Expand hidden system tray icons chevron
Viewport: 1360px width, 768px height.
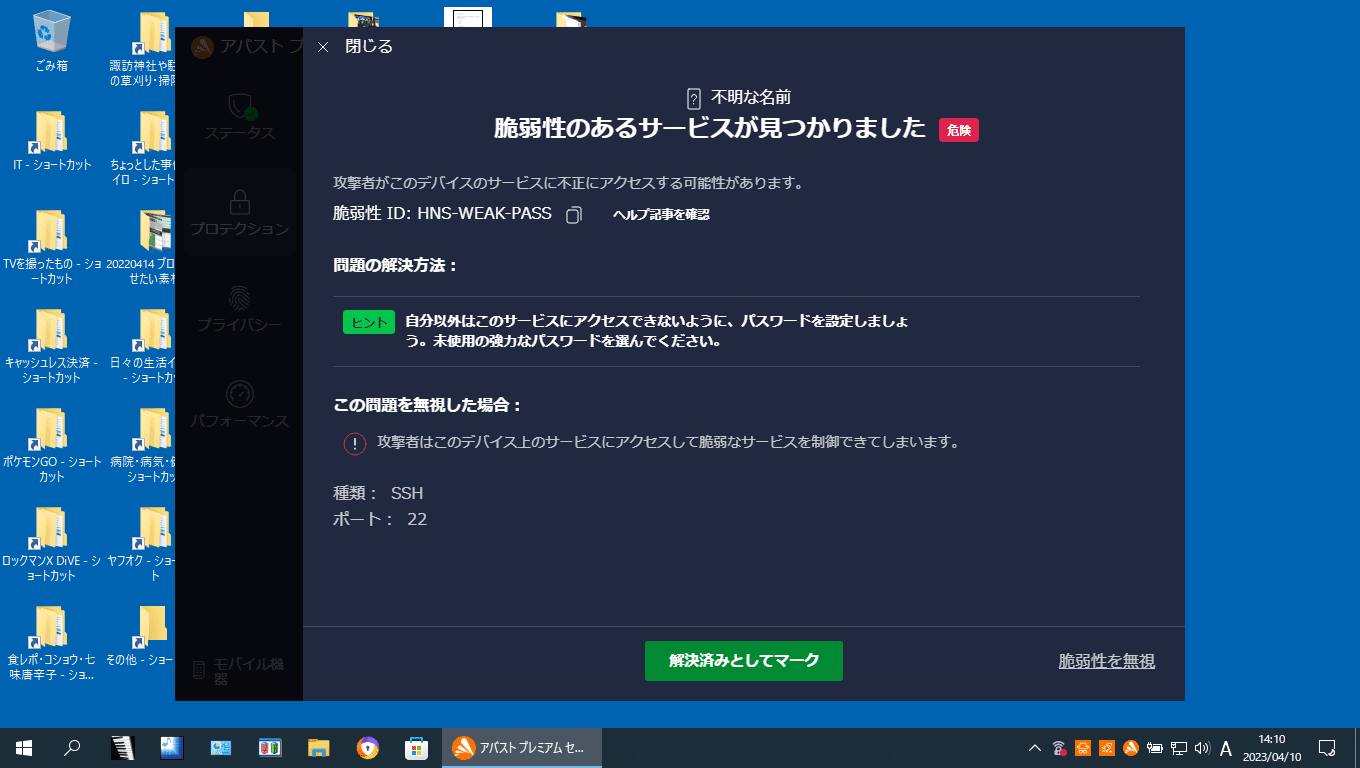[1035, 747]
